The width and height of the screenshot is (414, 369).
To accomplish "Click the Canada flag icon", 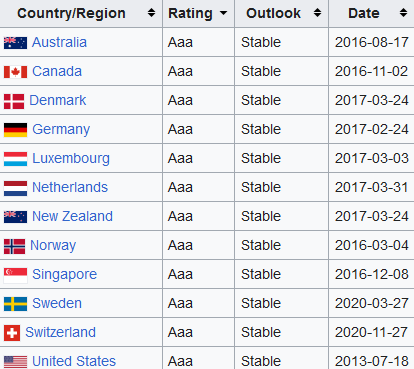I will click(15, 72).
